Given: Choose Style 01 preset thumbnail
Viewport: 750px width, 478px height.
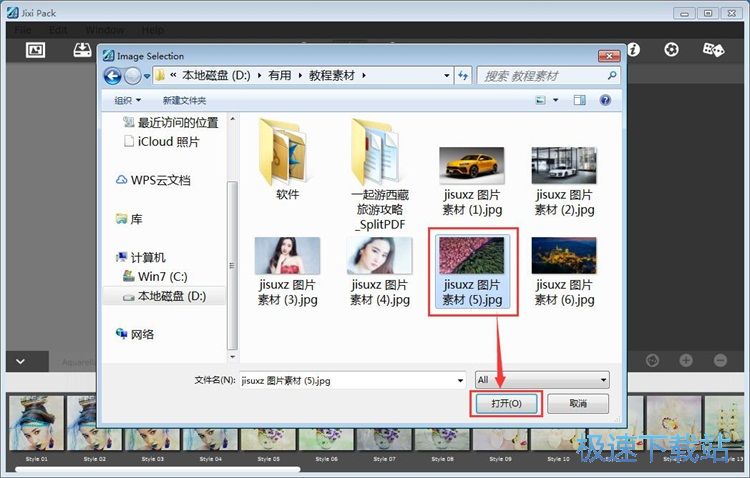Looking at the screenshot, I should [x=36, y=423].
